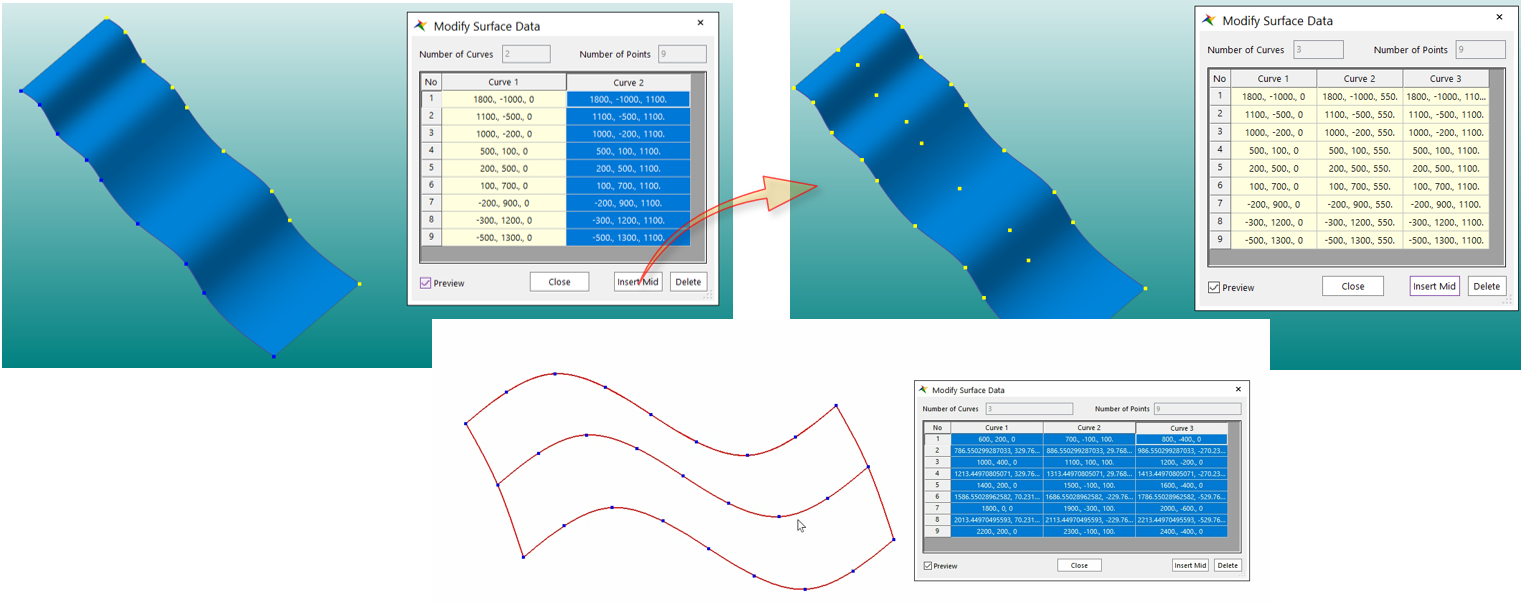1523x603 pixels.
Task: Click app icon in the 2-curve dialog title bar
Action: [421, 26]
